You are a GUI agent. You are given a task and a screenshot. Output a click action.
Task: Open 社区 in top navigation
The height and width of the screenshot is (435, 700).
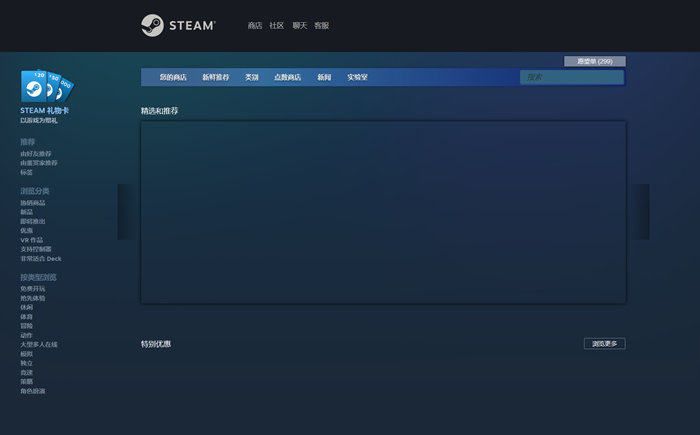[277, 26]
